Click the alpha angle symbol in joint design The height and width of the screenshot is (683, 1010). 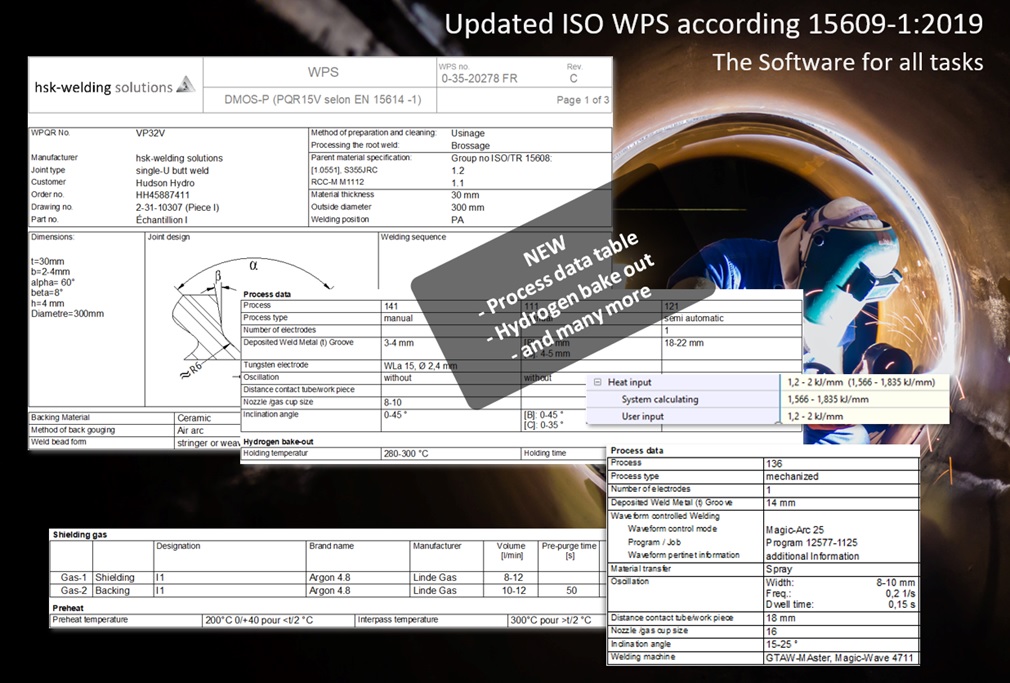coord(253,266)
